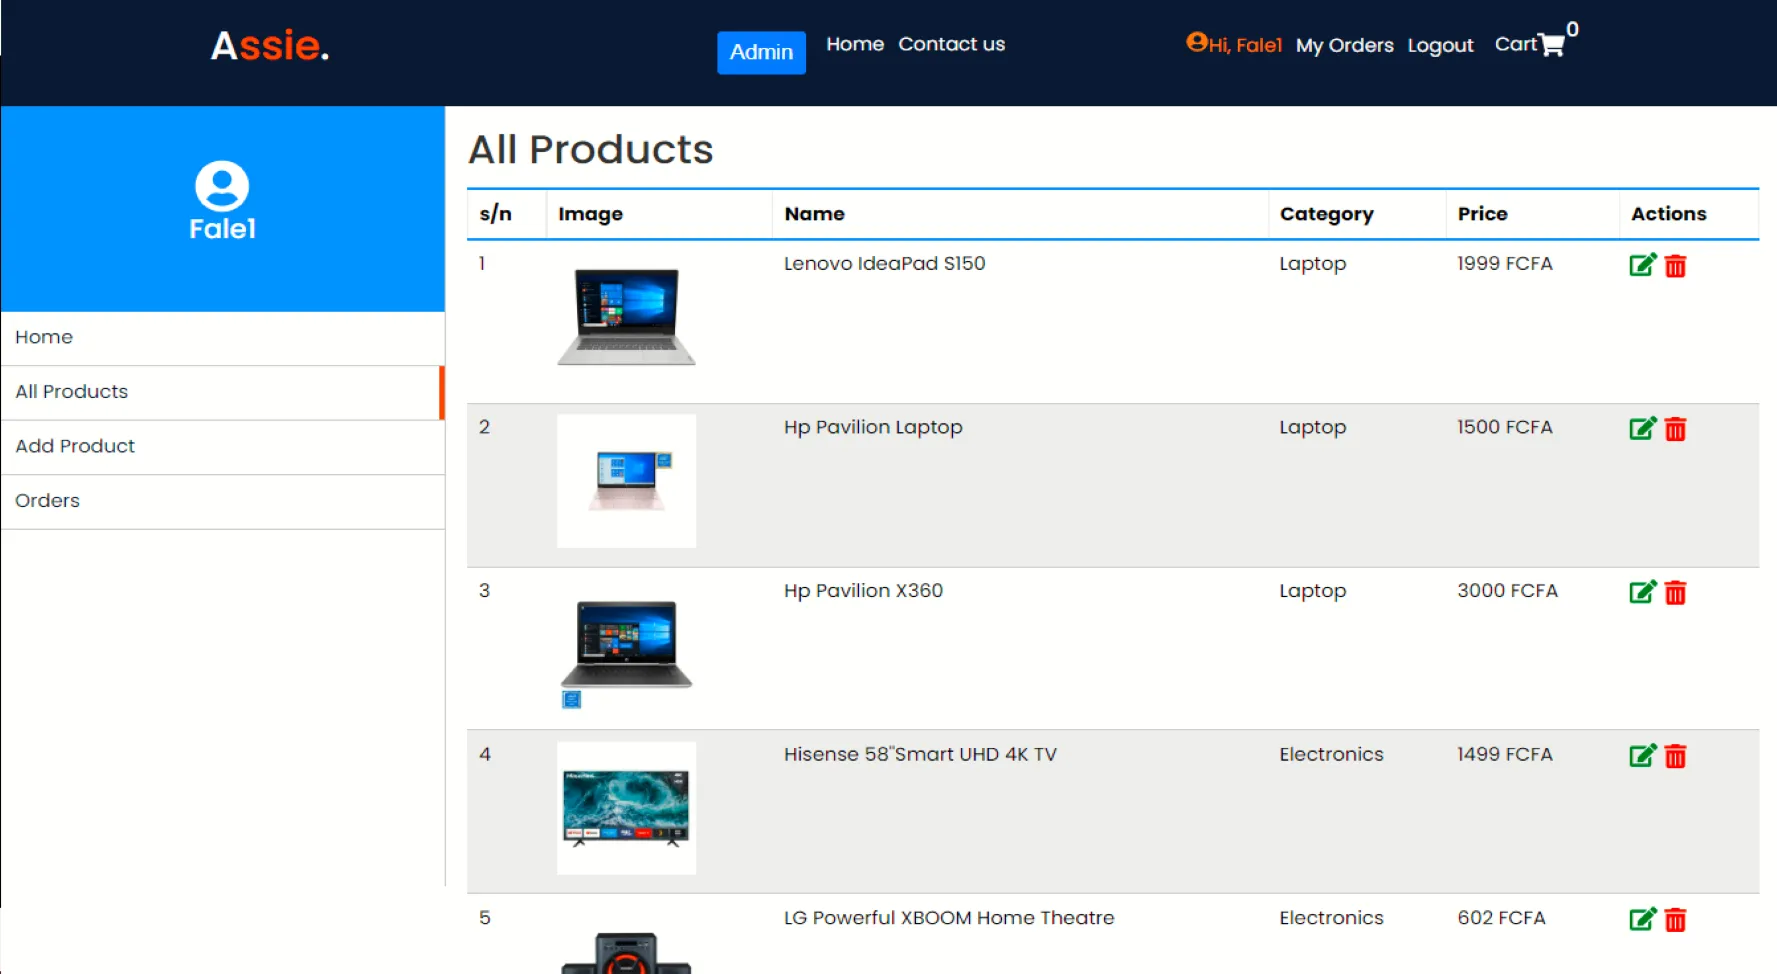Click the 3000 FCFA price
1777x974 pixels.
pos(1507,590)
